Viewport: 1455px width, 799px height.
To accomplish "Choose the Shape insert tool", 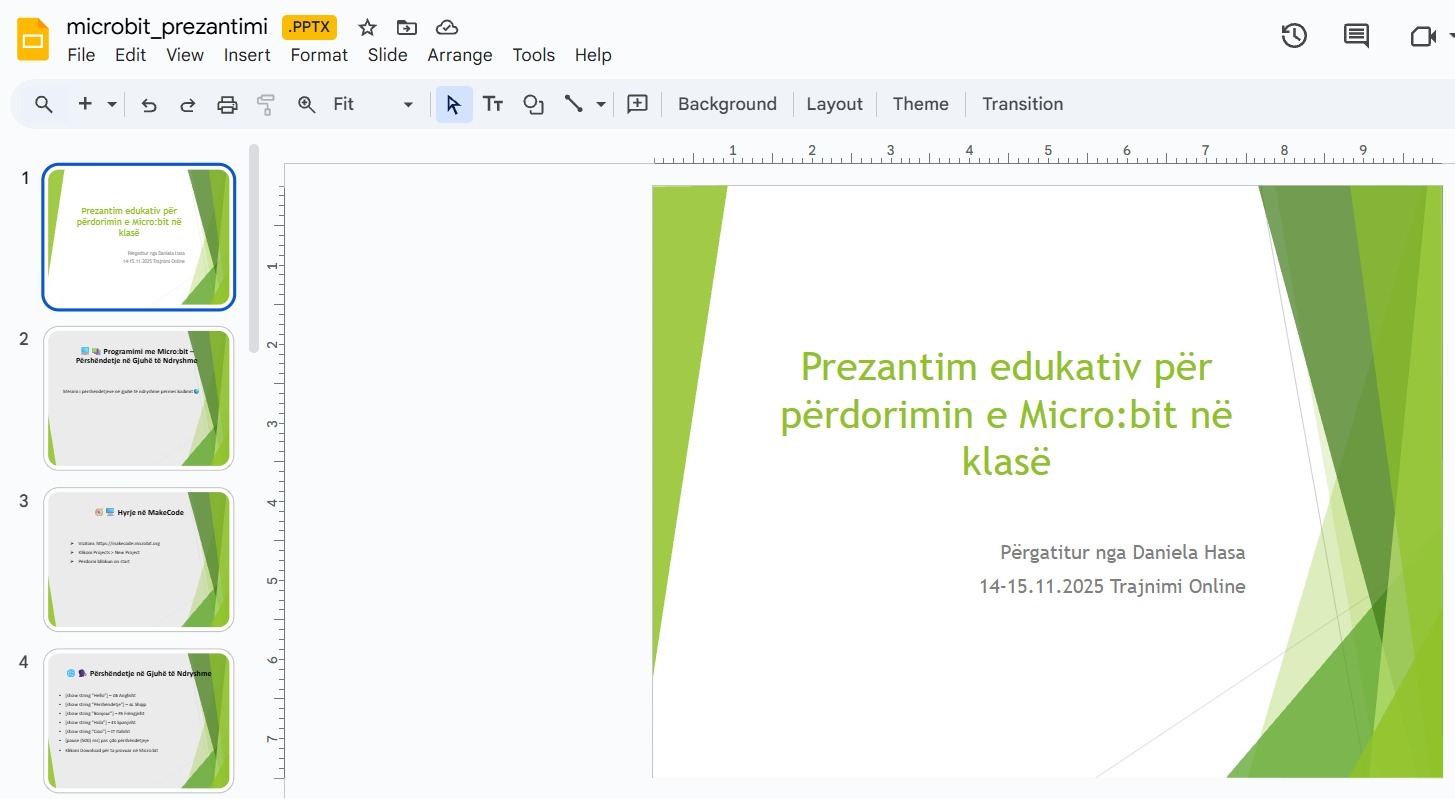I will point(534,104).
